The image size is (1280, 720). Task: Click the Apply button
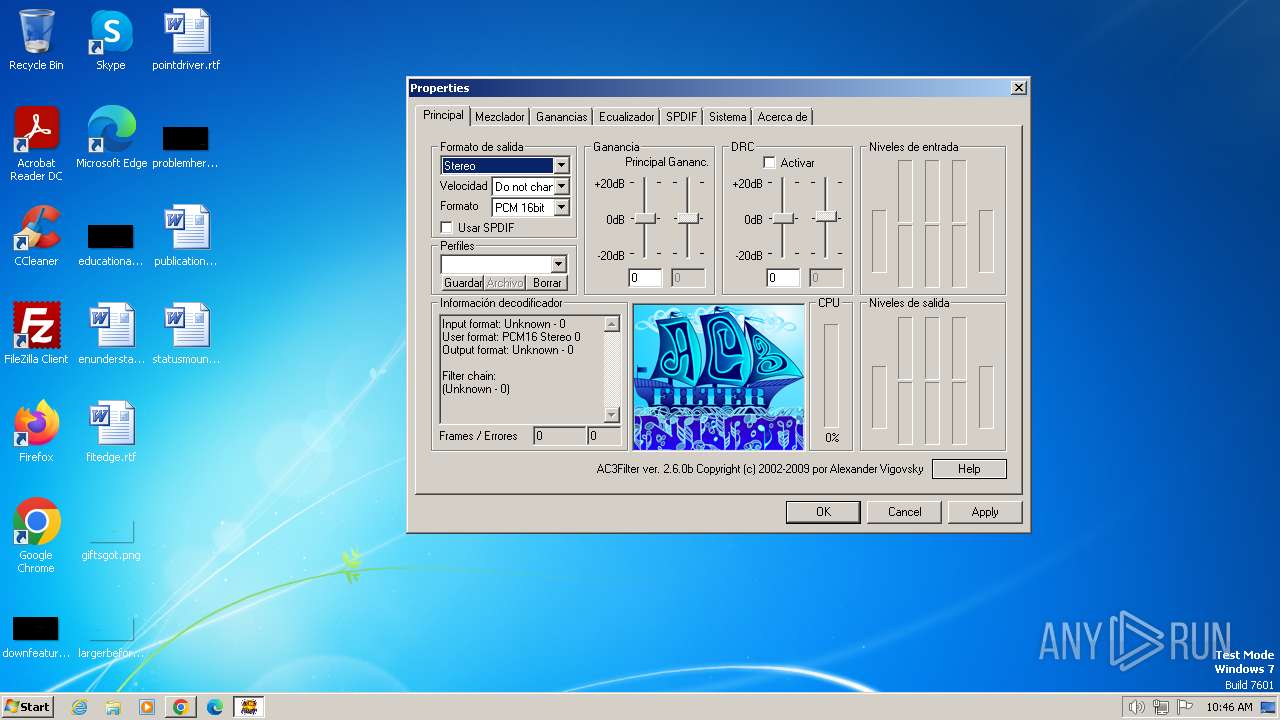(985, 512)
